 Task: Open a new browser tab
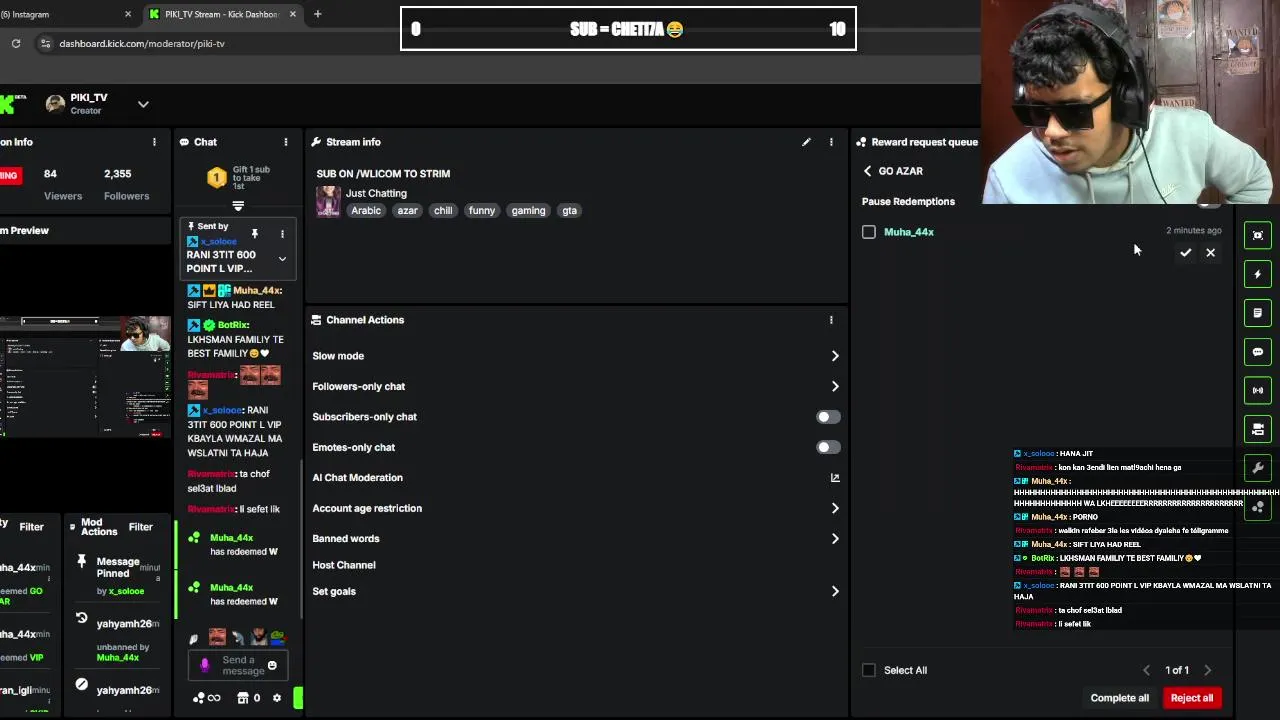click(x=317, y=14)
